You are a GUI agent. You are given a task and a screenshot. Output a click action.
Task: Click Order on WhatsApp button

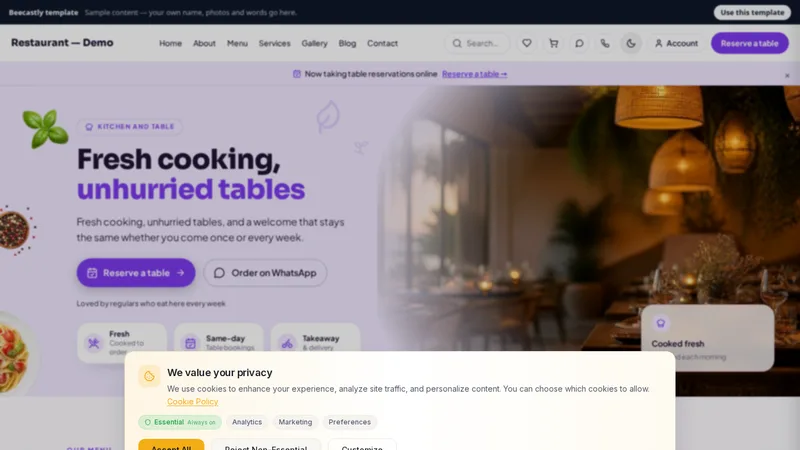pos(265,273)
